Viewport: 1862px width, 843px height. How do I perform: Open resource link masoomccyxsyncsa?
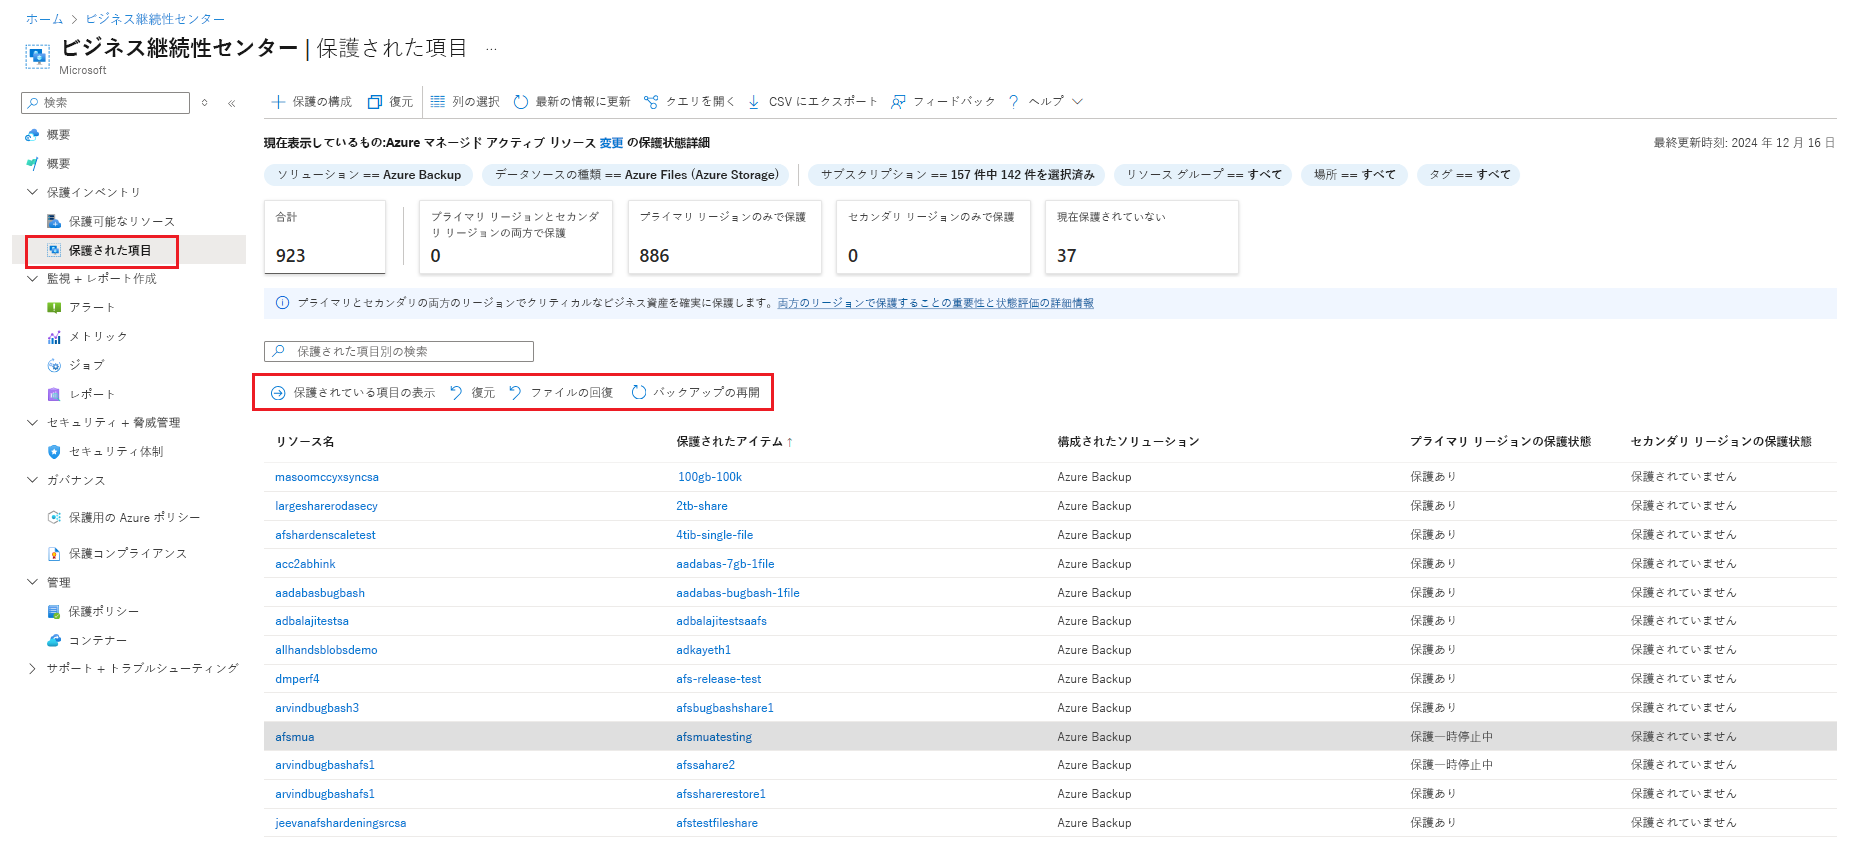[x=327, y=477]
